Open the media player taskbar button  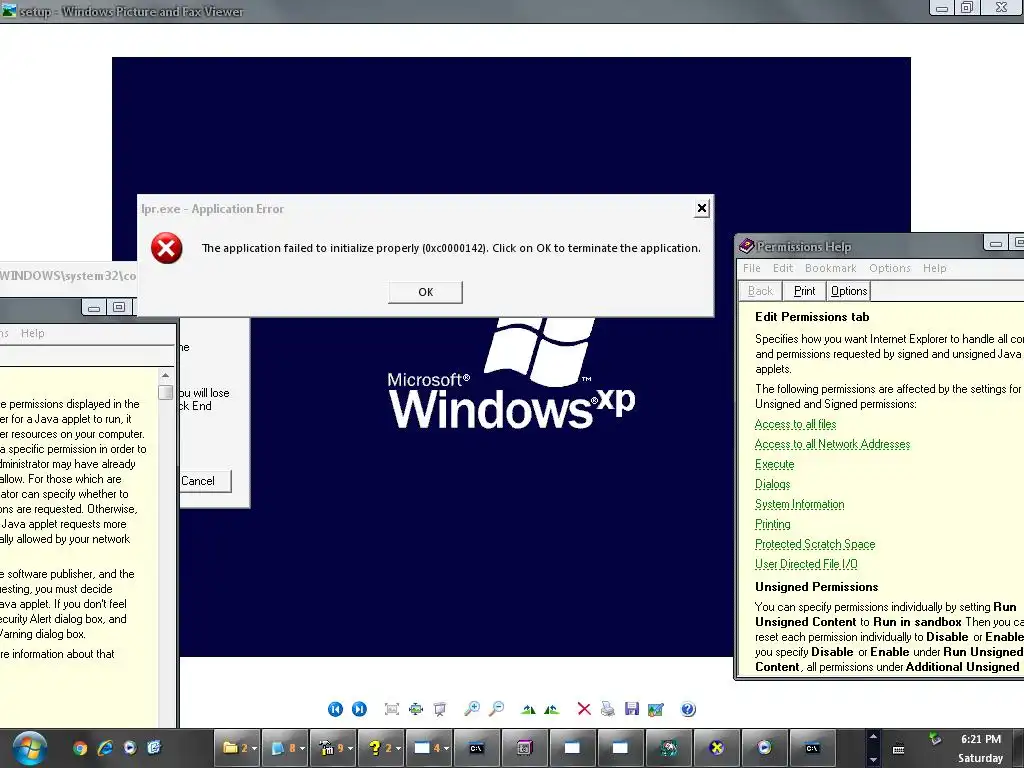(x=764, y=748)
